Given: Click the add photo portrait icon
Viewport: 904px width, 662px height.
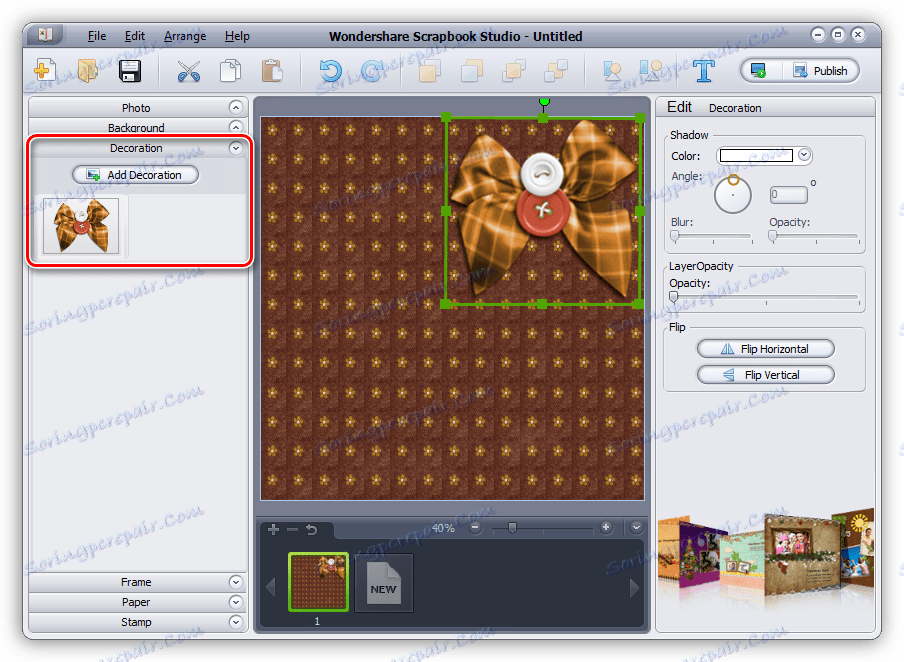Looking at the screenshot, I should pos(612,71).
